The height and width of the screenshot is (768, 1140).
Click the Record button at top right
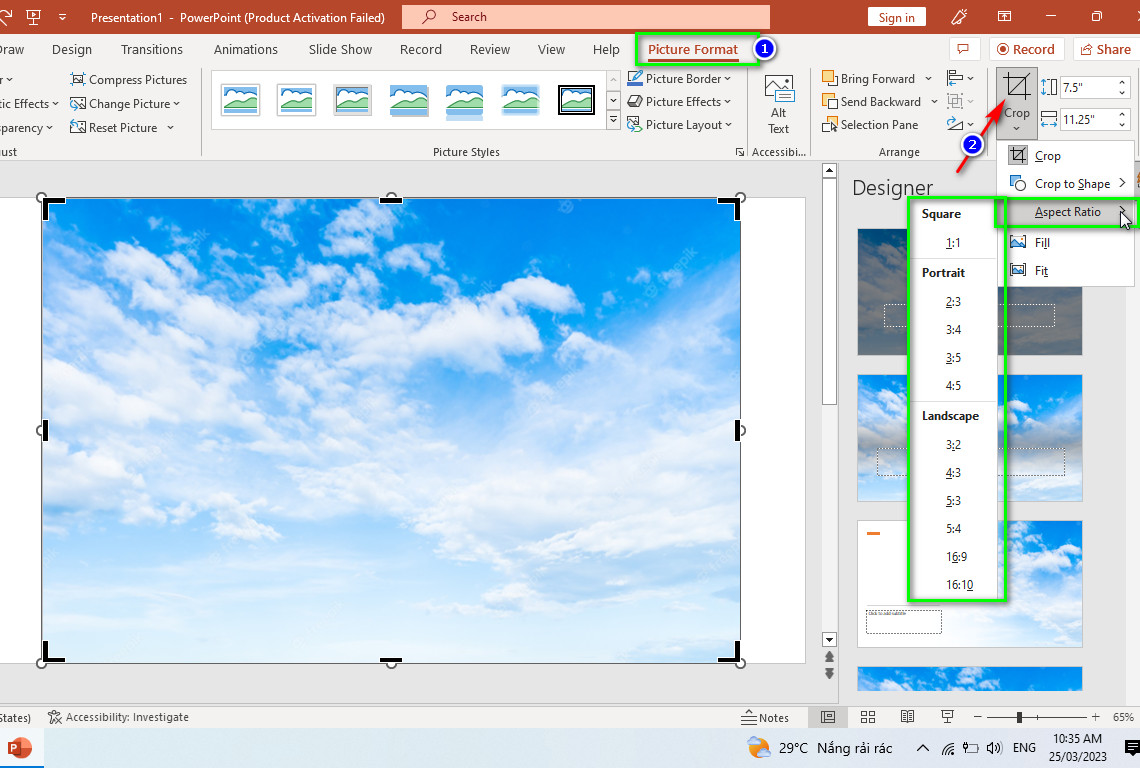coord(1026,49)
